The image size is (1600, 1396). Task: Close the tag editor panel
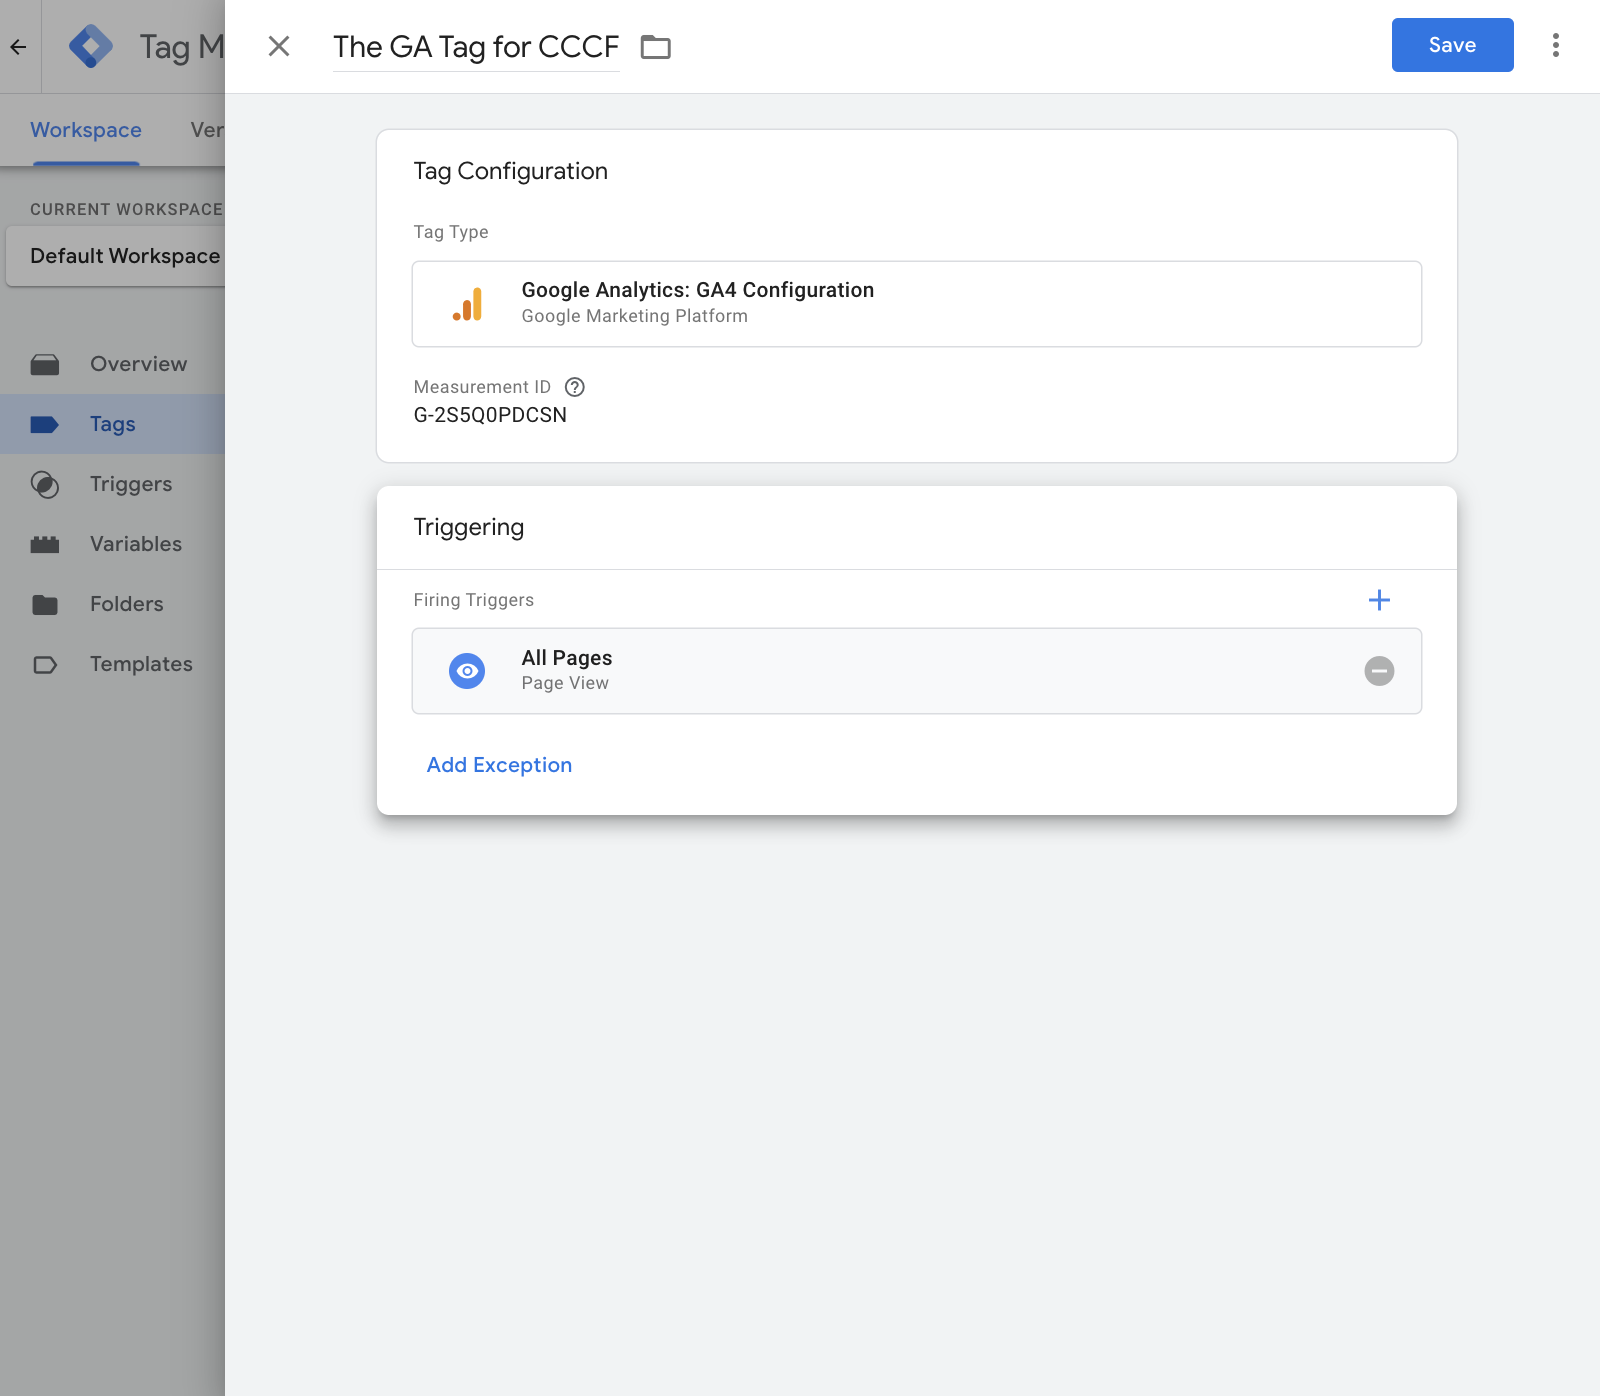[279, 46]
